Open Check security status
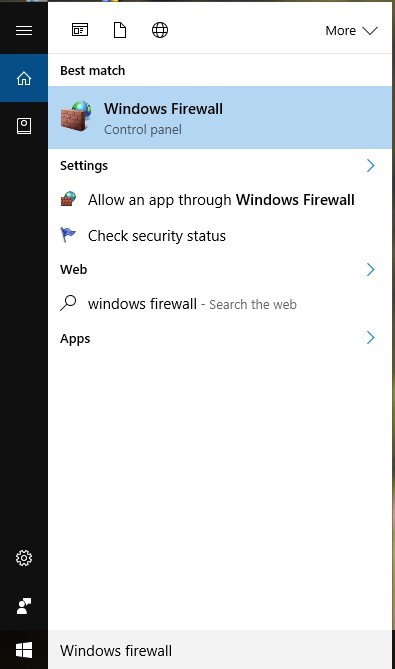Image resolution: width=395 pixels, height=669 pixels. (220, 236)
